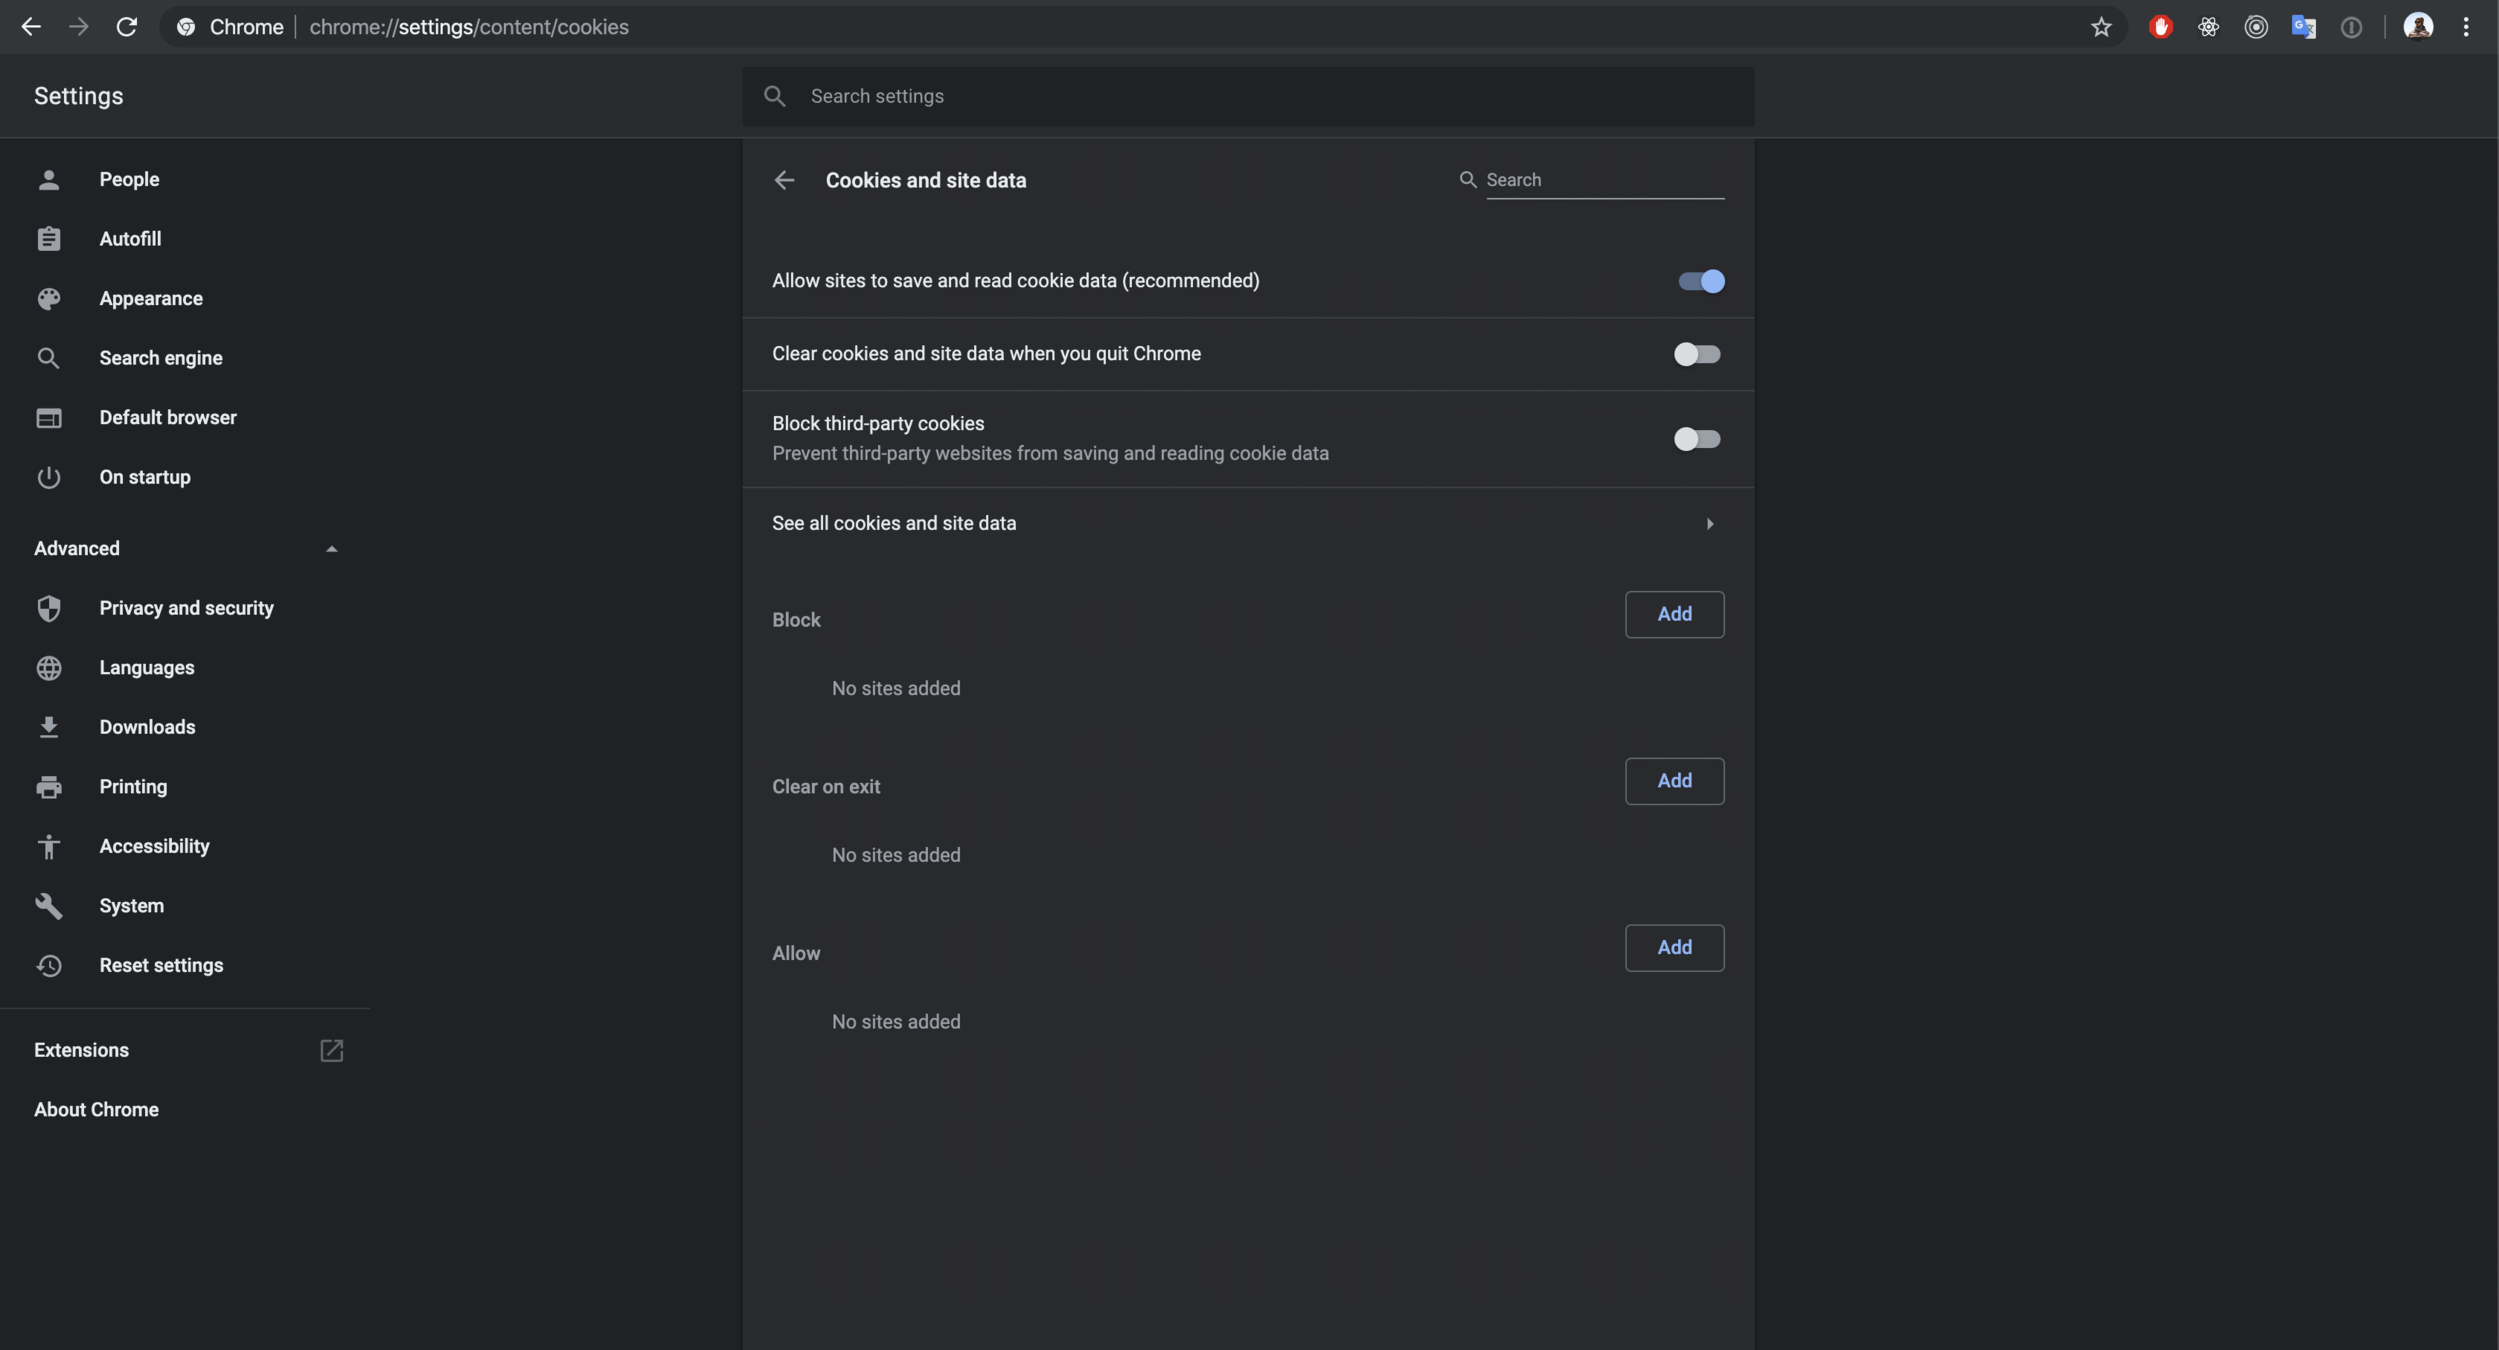Click the React DevTools extension icon
2499x1350 pixels.
point(2208,27)
